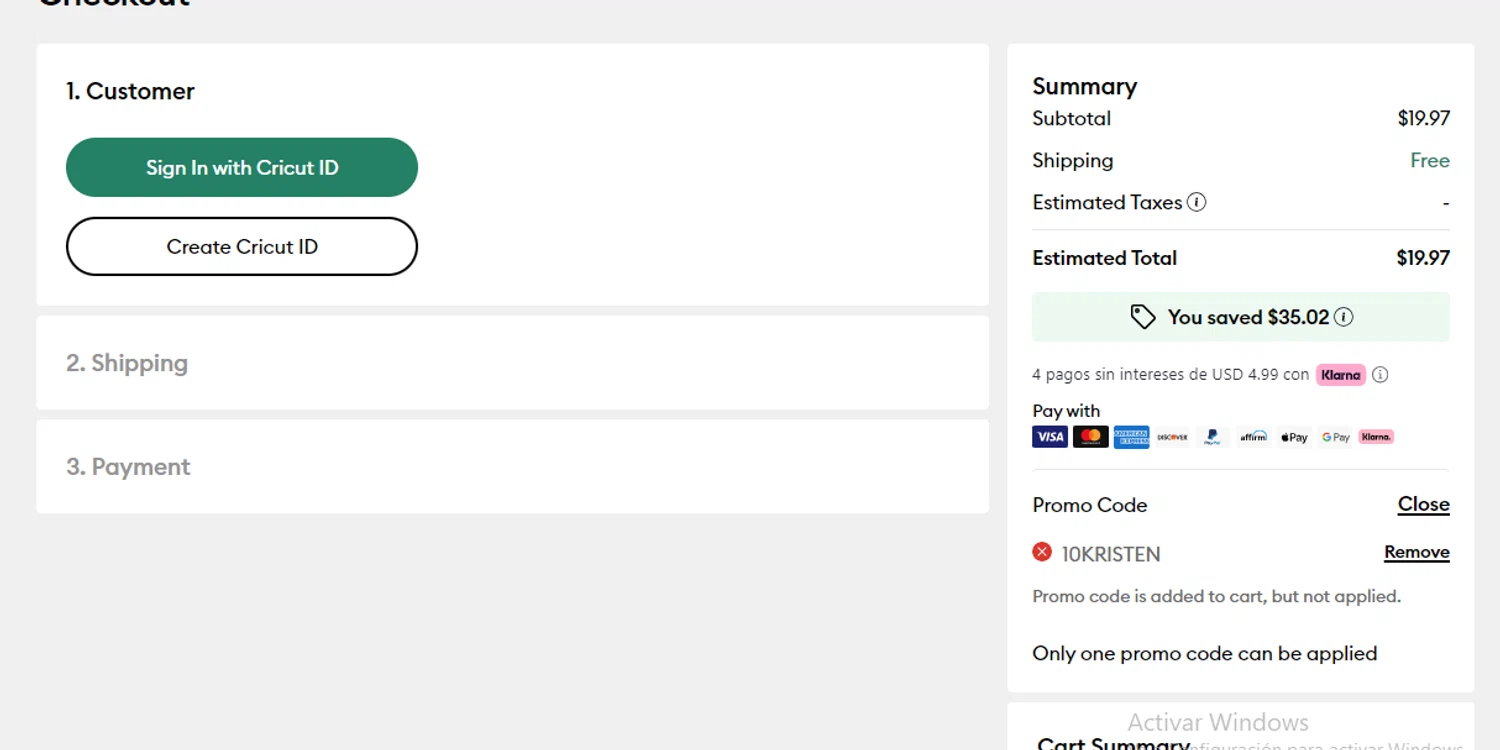Click the Affirm payment icon
The height and width of the screenshot is (750, 1500).
click(x=1254, y=437)
